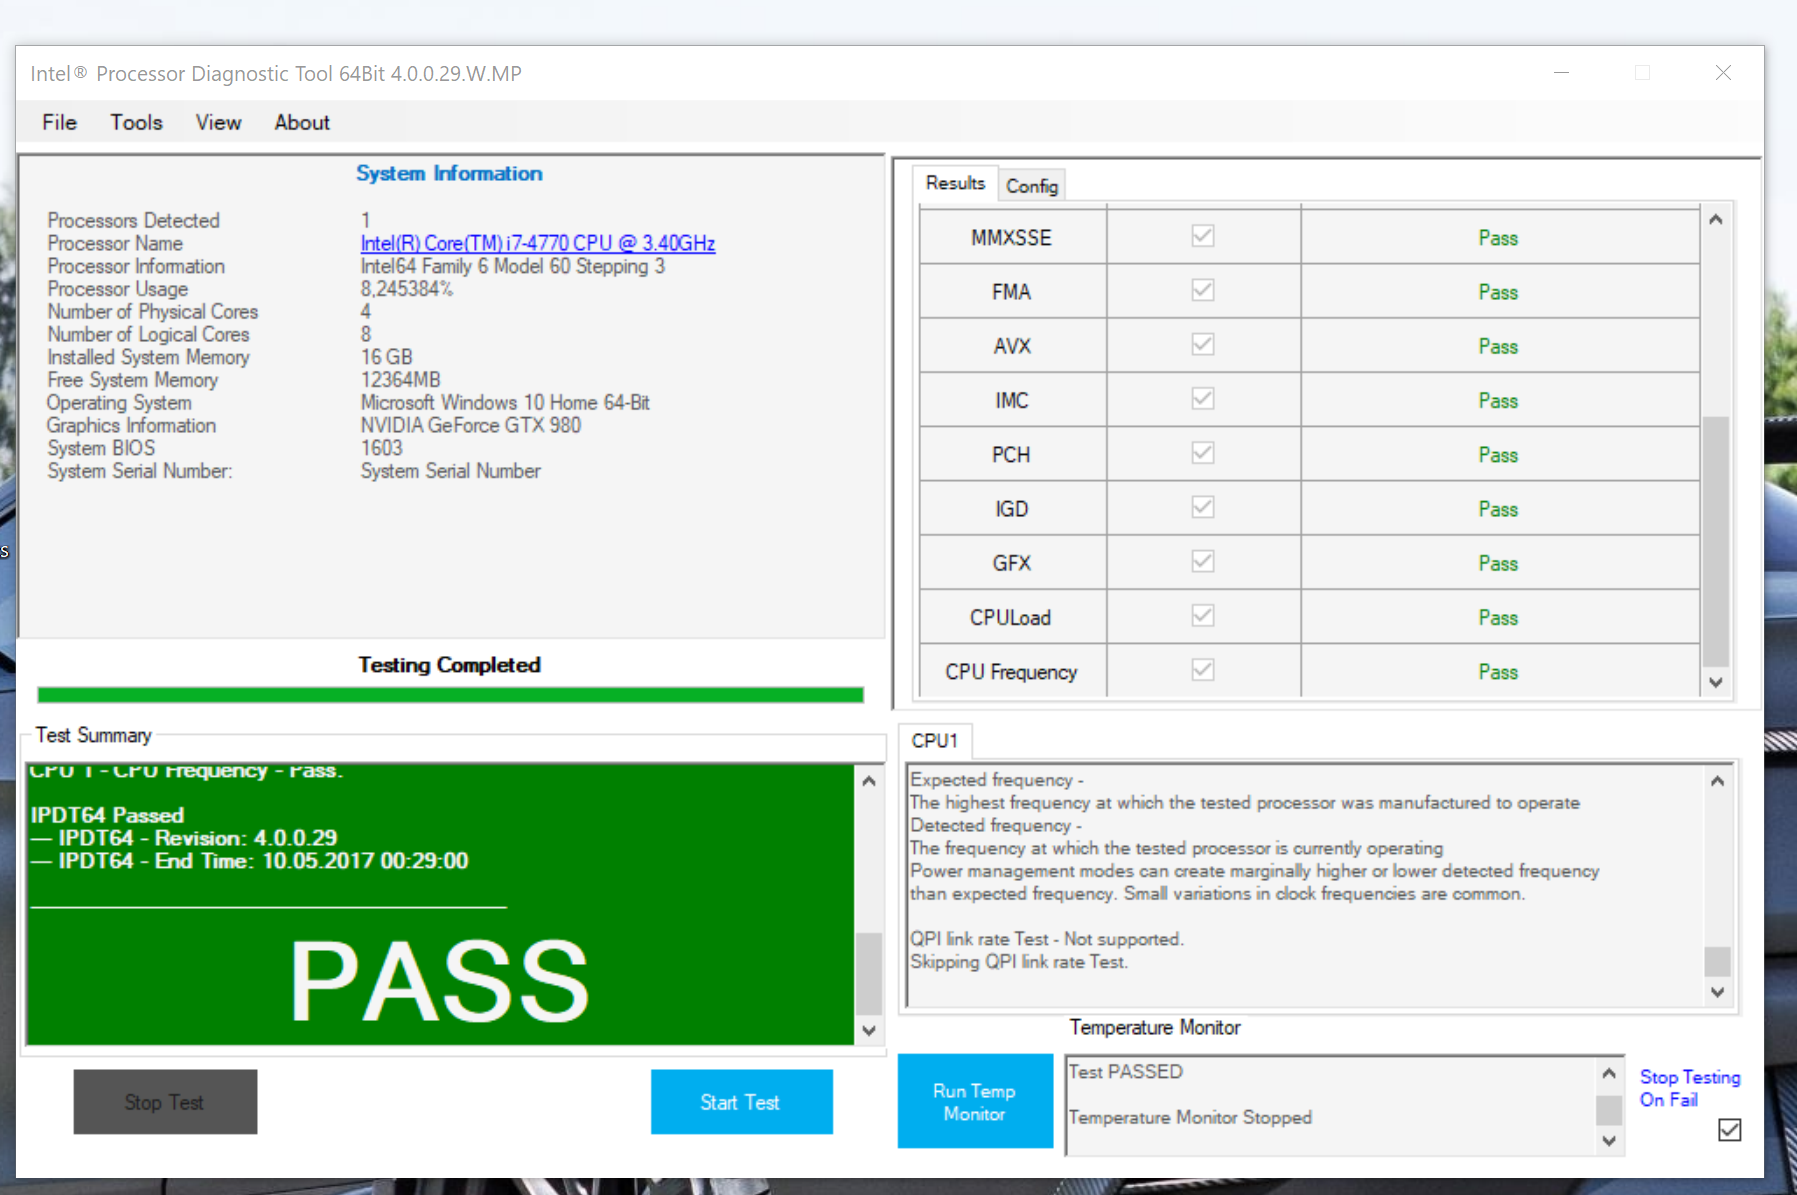
Task: Toggle the MMXSSE test checkbox
Action: (x=1203, y=236)
